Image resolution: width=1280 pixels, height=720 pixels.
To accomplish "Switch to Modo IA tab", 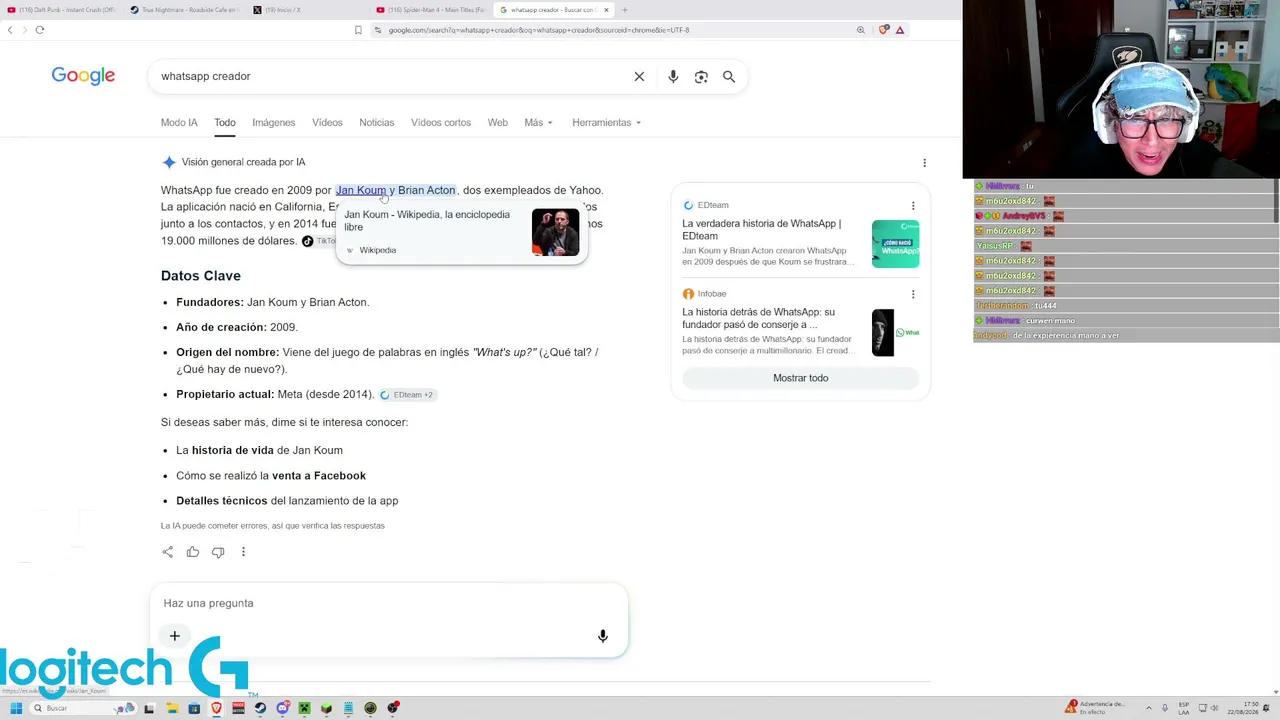I will pyautogui.click(x=179, y=123).
